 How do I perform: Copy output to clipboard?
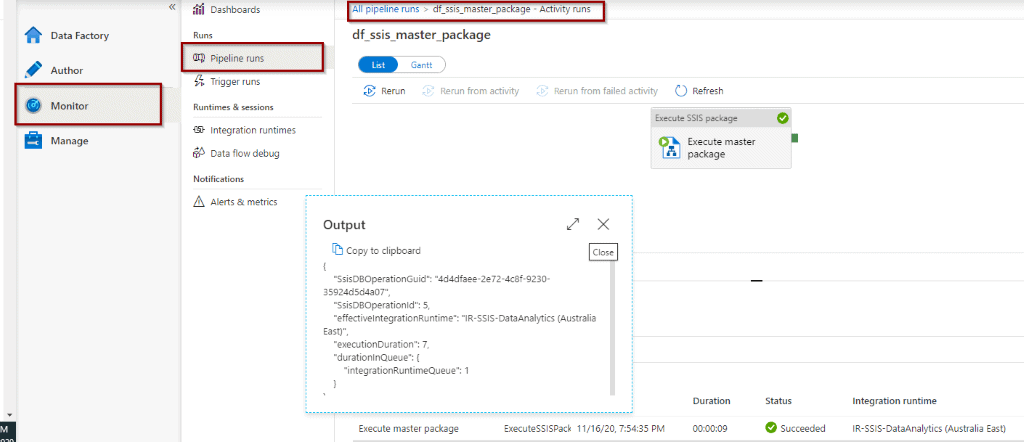[x=376, y=250]
